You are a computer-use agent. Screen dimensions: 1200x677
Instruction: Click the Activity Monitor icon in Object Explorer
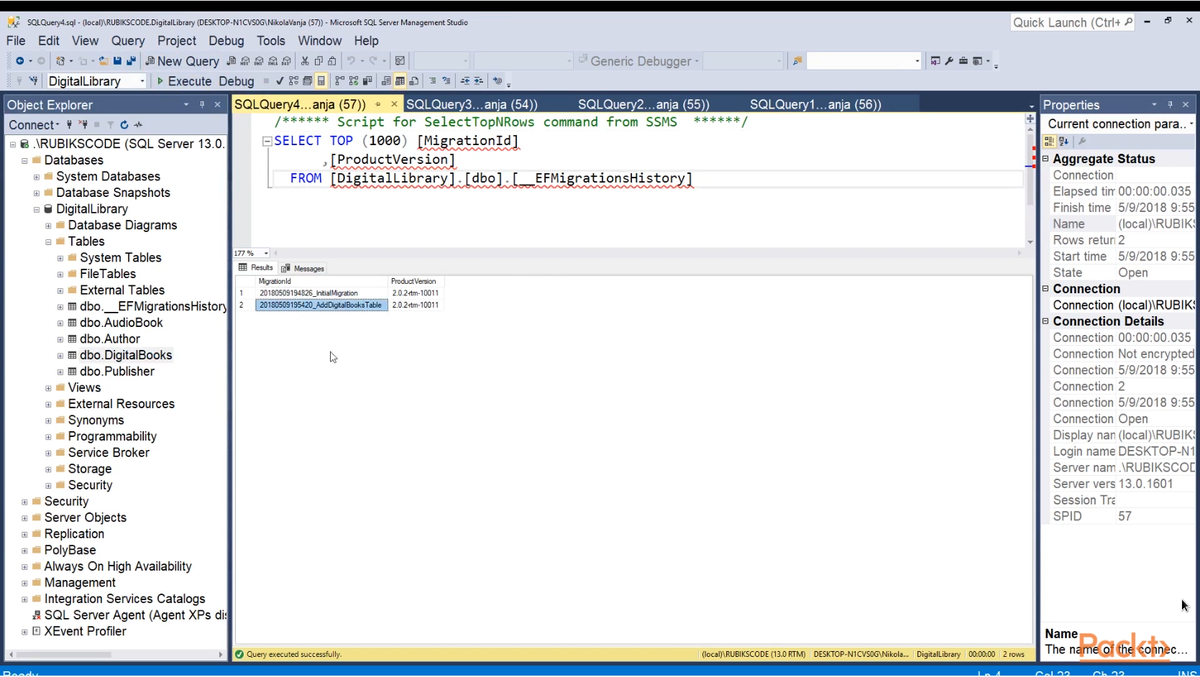138,125
